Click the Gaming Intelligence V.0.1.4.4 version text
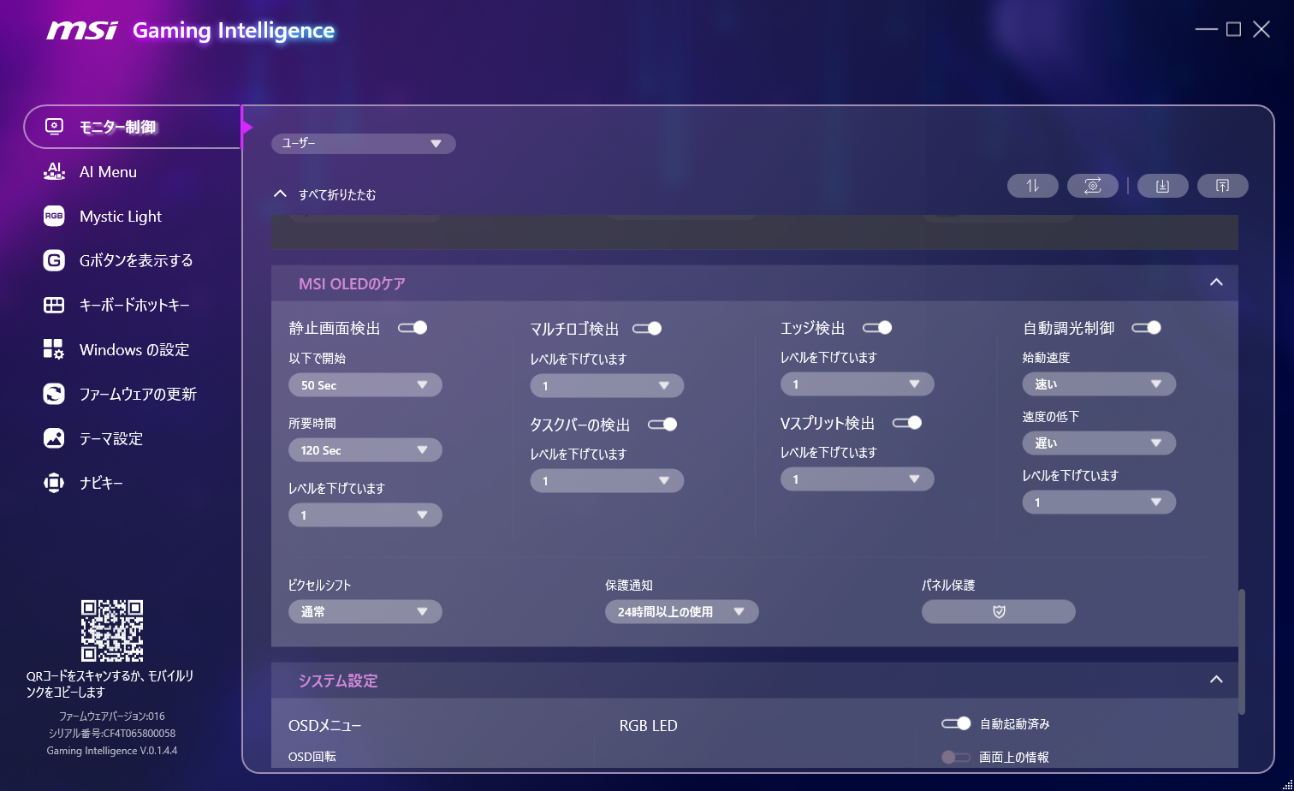Viewport: 1294px width, 791px height. click(x=112, y=750)
